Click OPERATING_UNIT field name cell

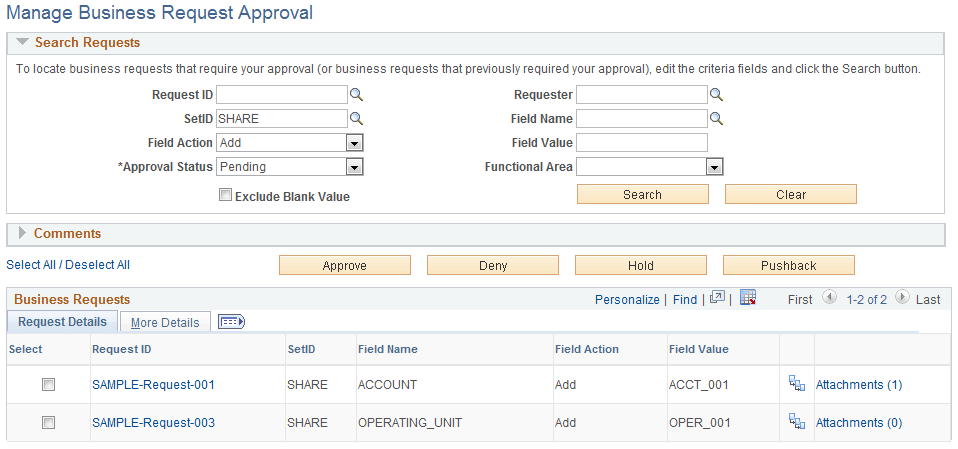(410, 423)
